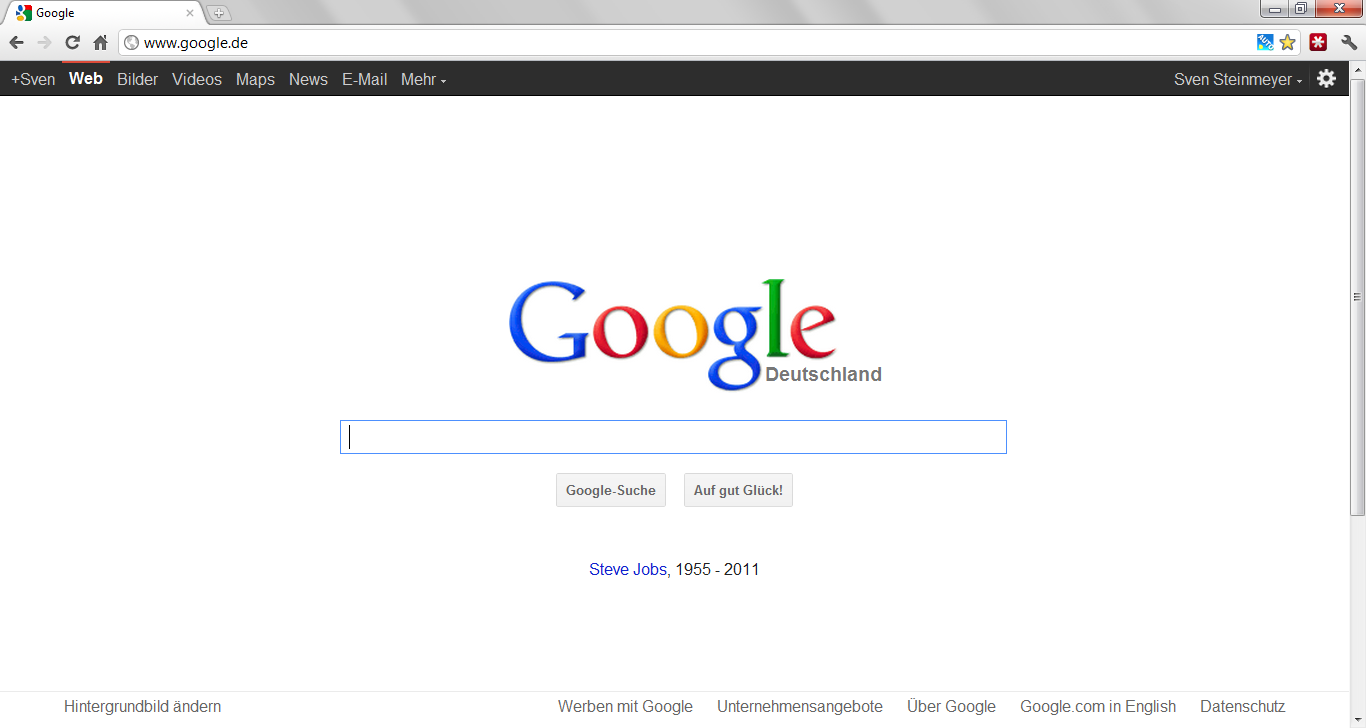This screenshot has height=728, width=1366.
Task: Open a new tab with the plus button
Action: [x=219, y=13]
